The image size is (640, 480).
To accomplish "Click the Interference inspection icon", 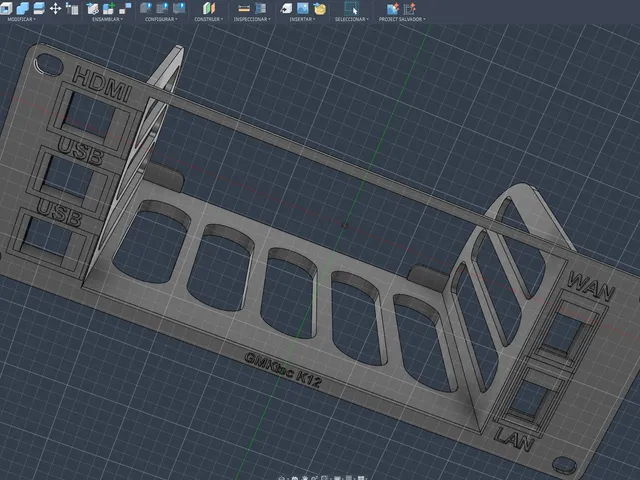I will coord(260,8).
